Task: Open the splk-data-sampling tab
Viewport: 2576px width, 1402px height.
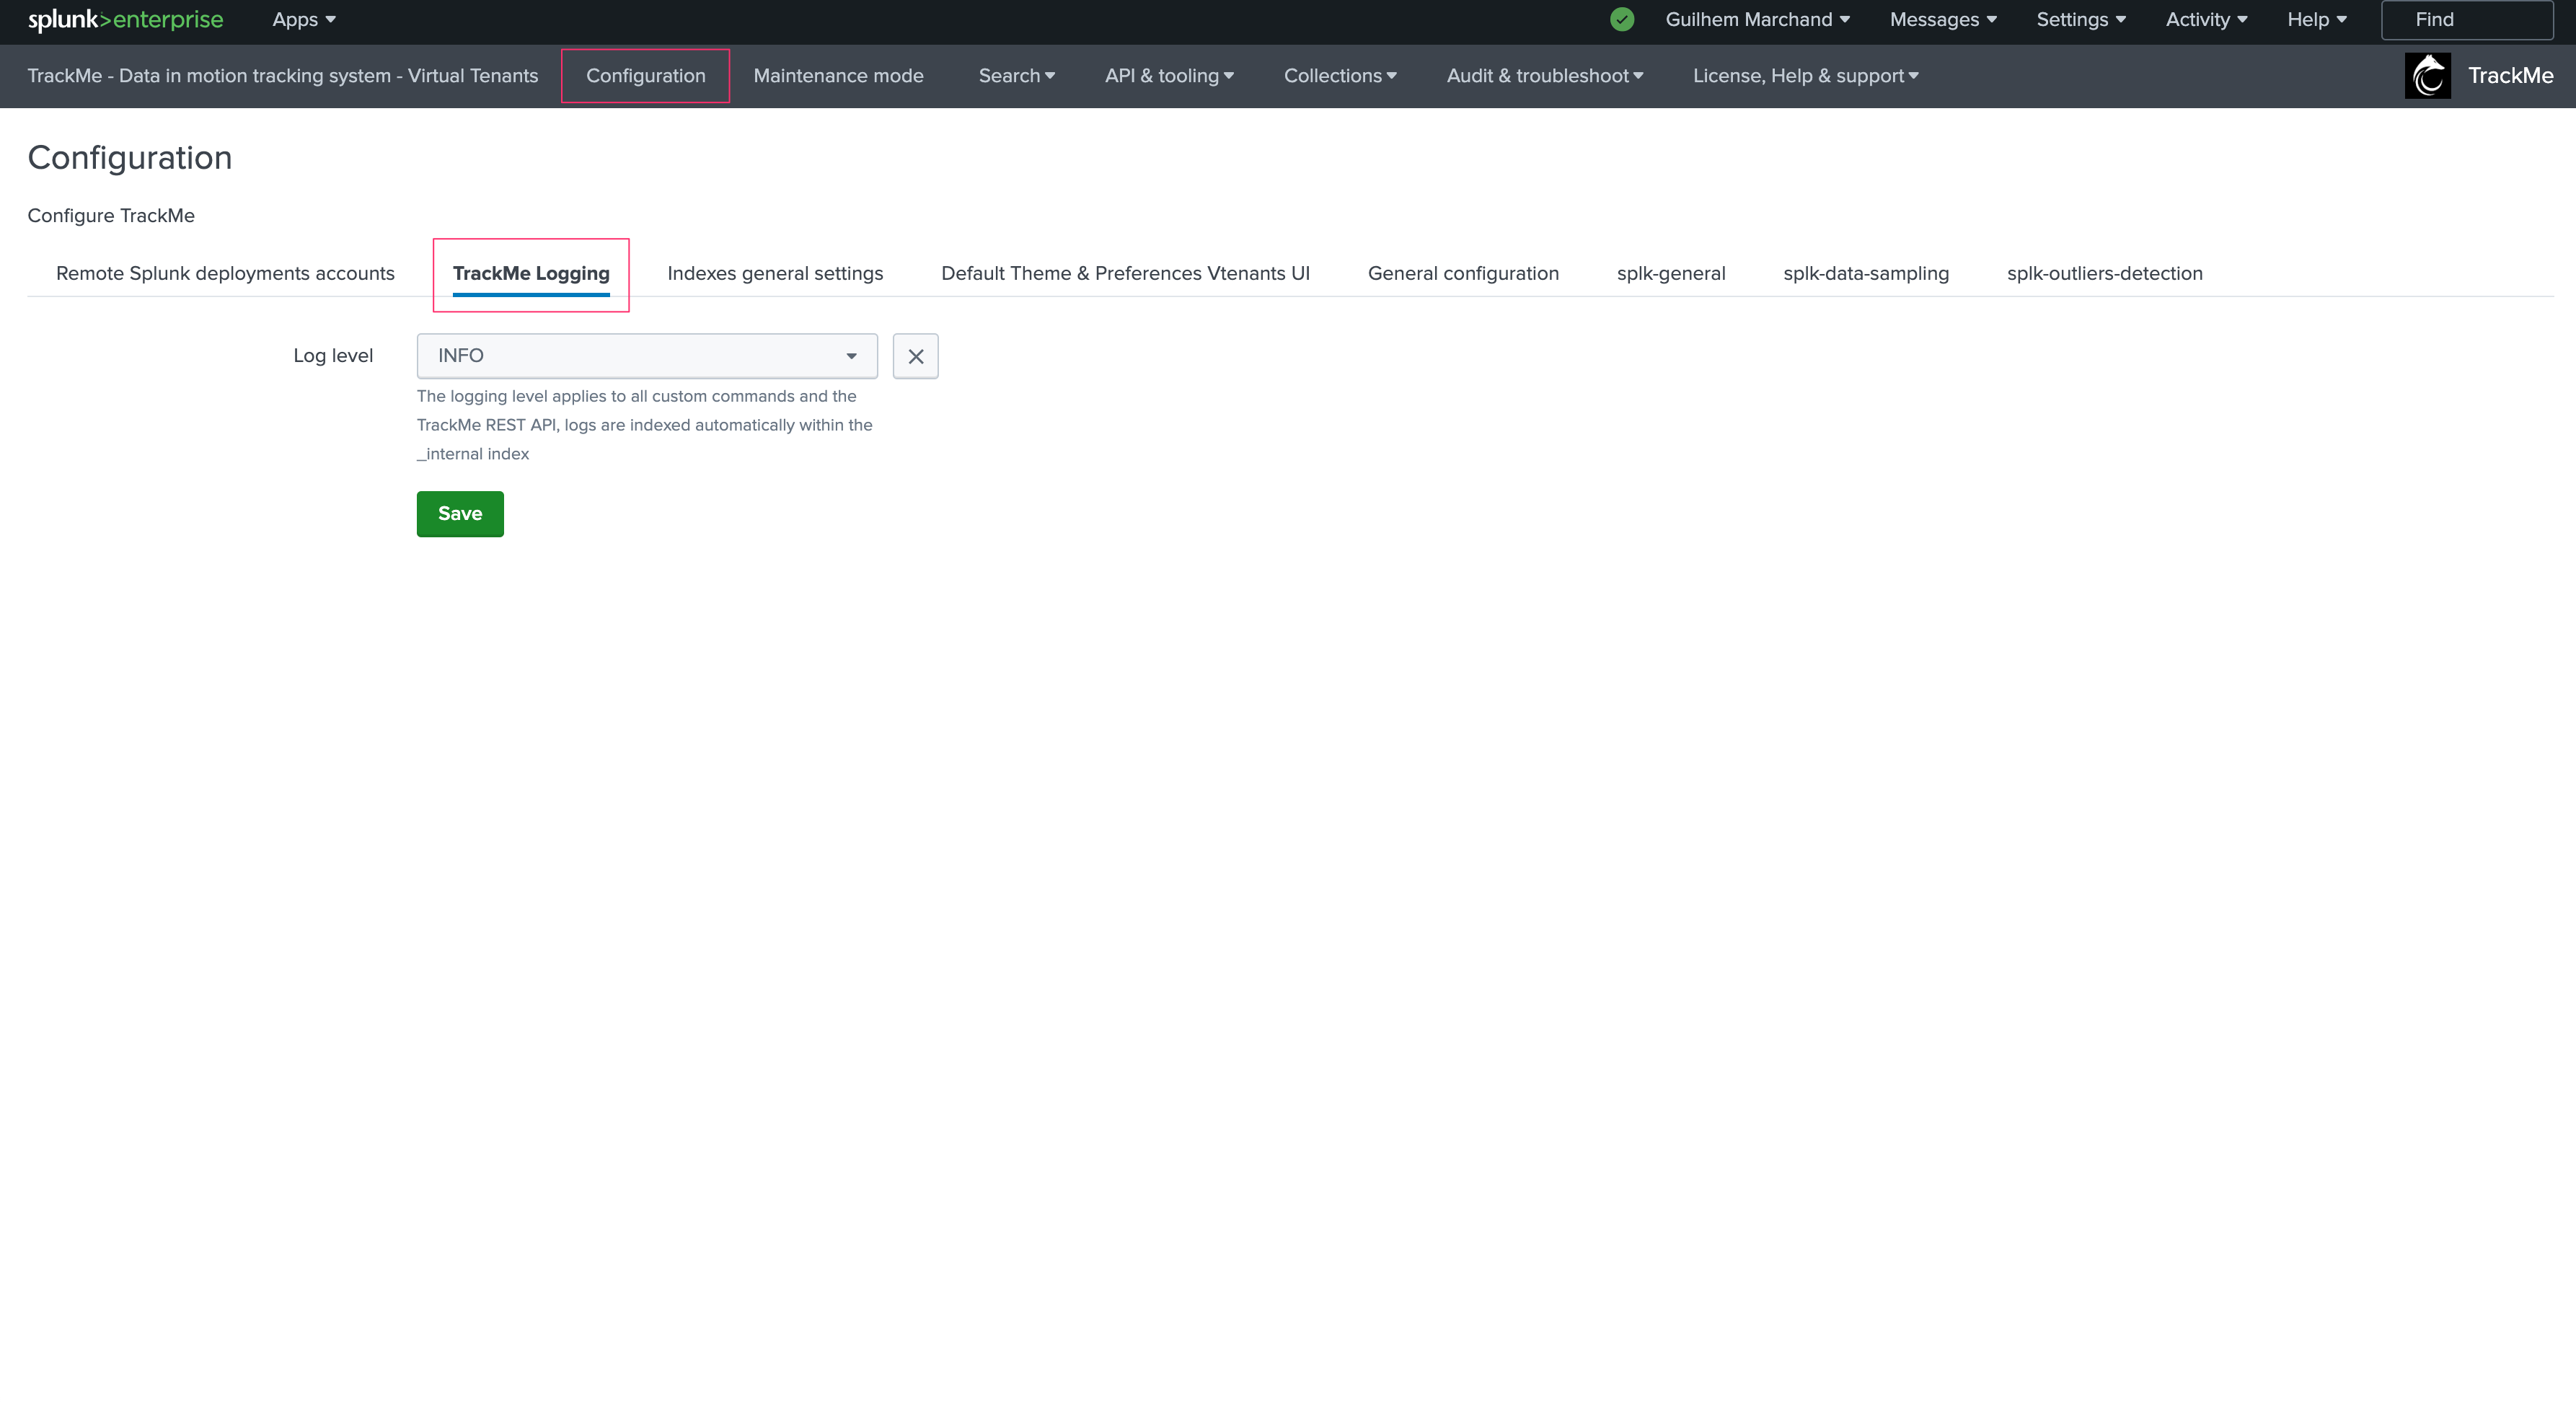Action: click(x=1866, y=273)
